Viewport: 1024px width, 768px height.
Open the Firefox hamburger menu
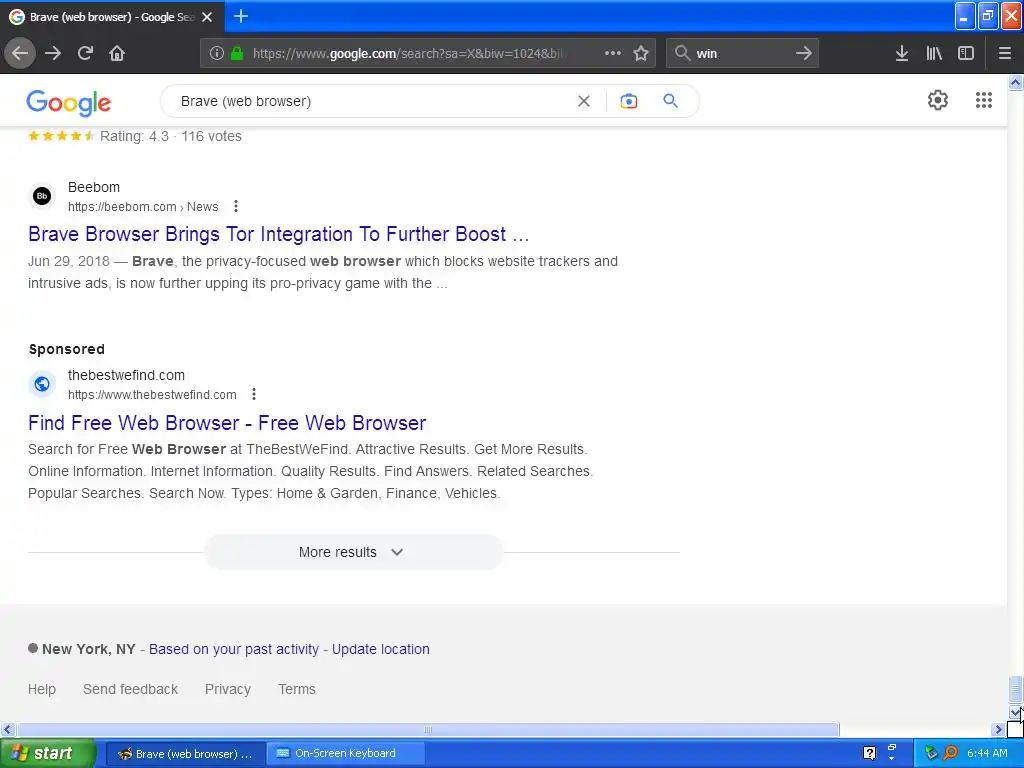[1004, 54]
